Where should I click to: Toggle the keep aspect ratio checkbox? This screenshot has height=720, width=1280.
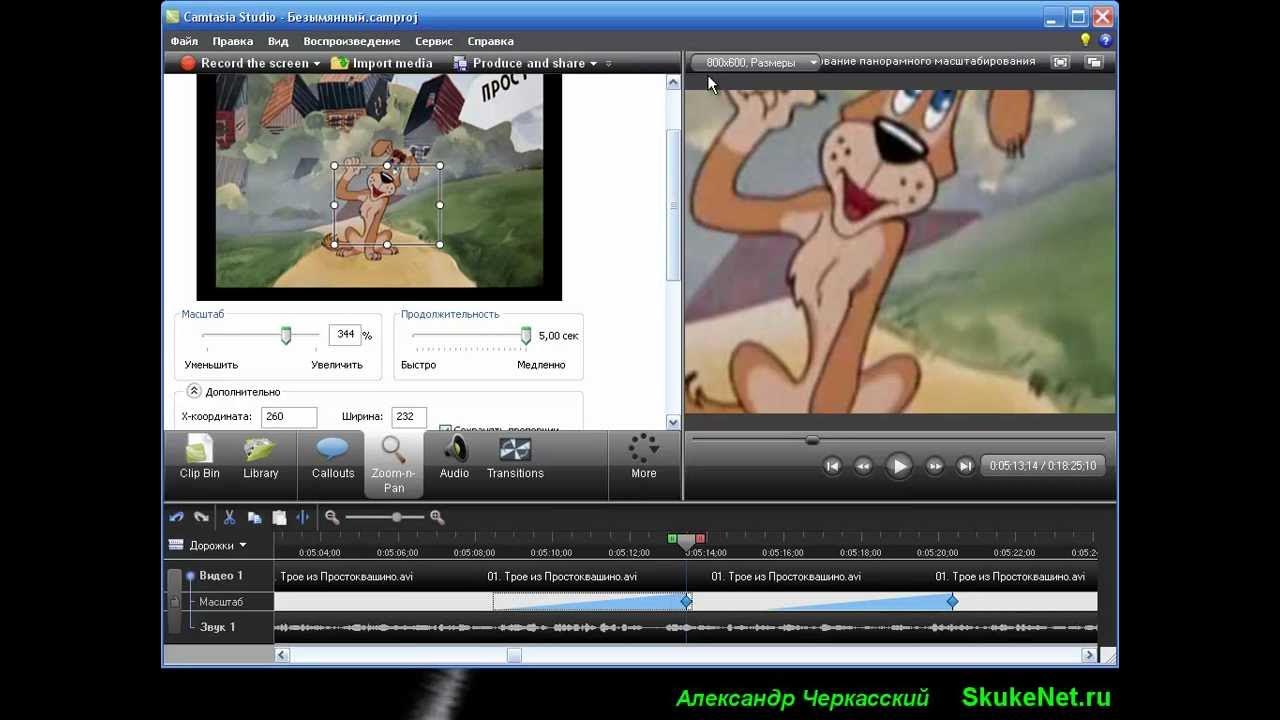pos(445,429)
